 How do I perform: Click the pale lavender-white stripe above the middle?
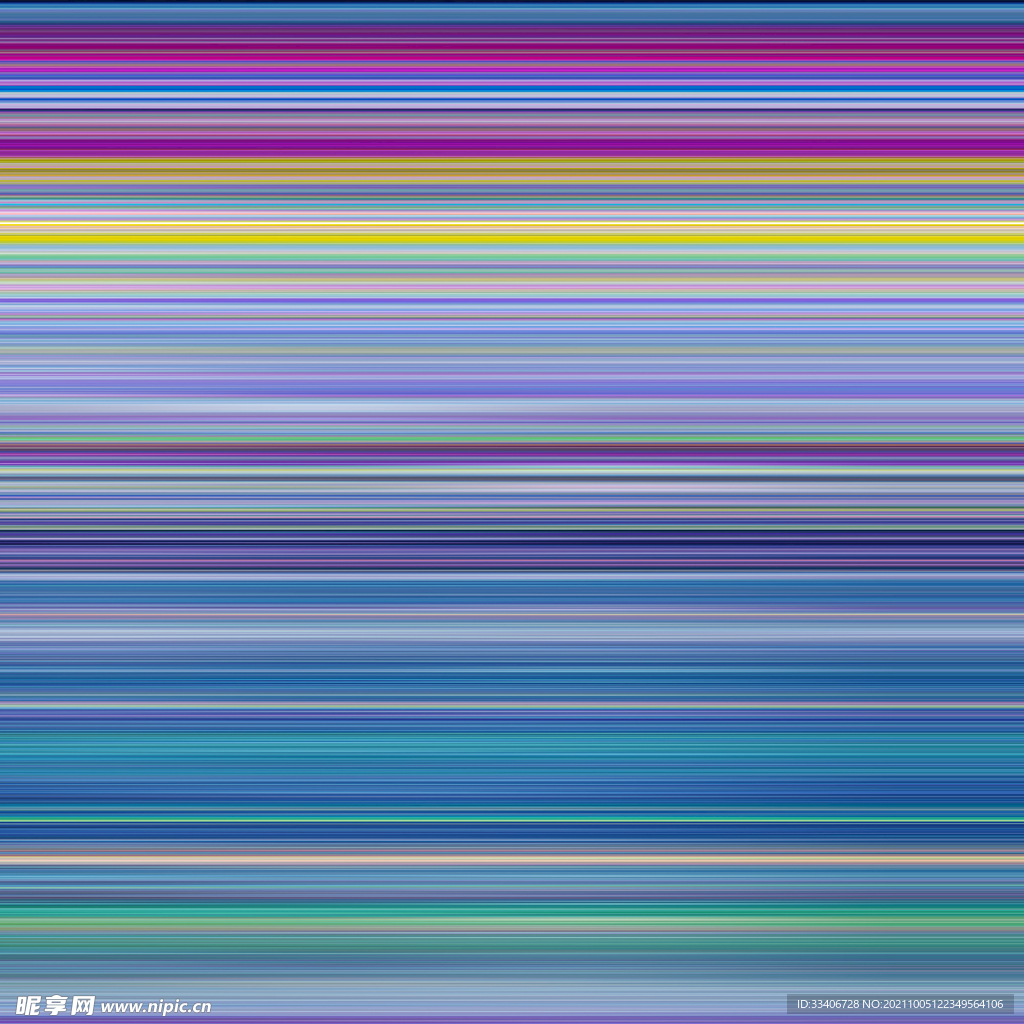click(512, 408)
